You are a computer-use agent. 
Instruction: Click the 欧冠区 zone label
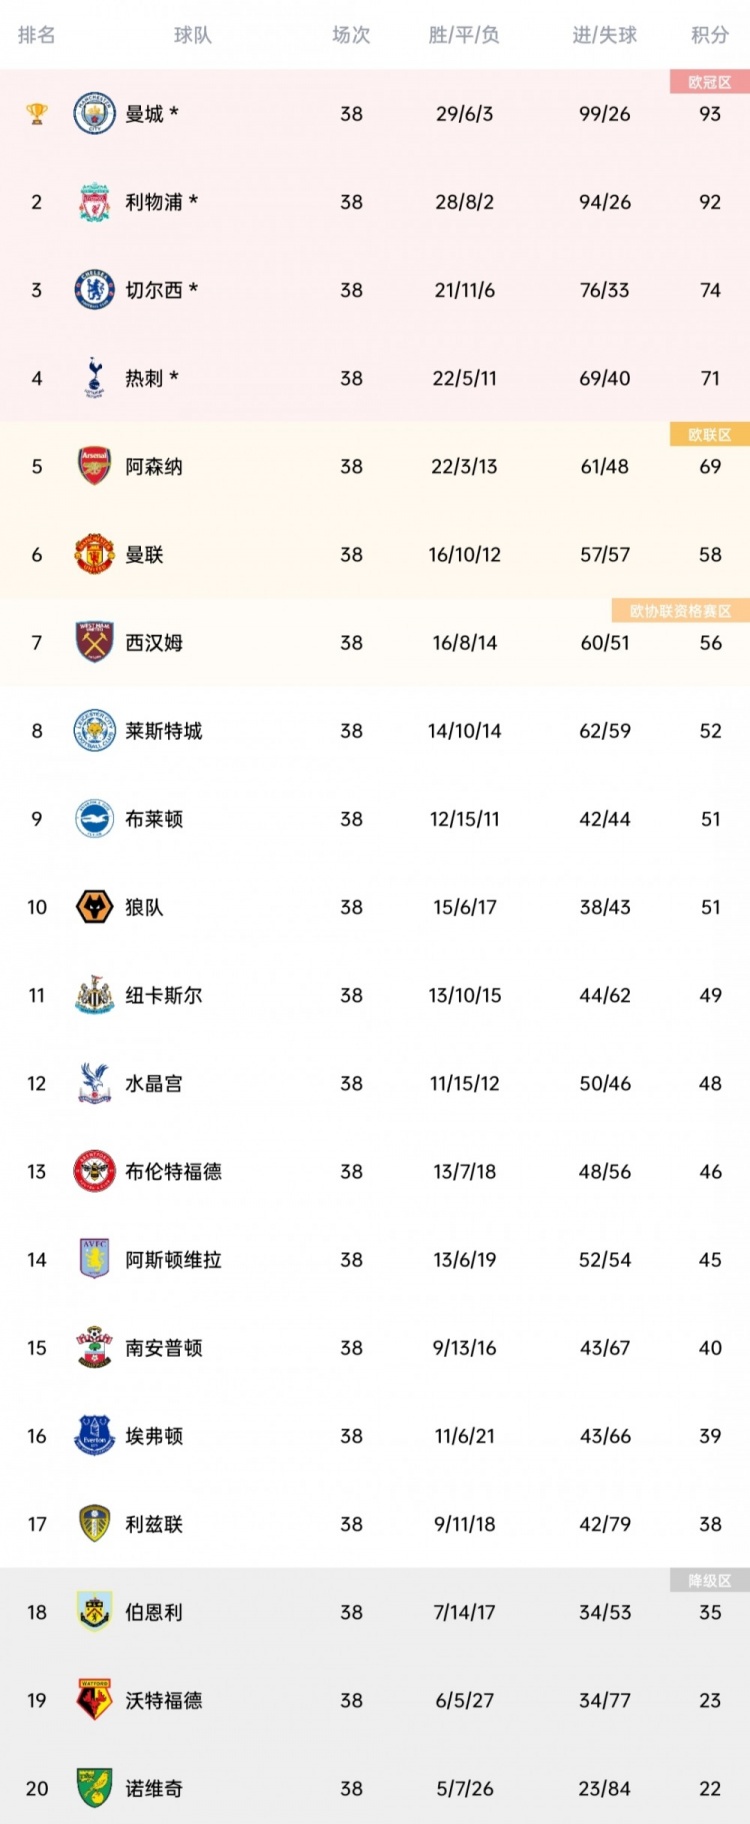(x=710, y=82)
